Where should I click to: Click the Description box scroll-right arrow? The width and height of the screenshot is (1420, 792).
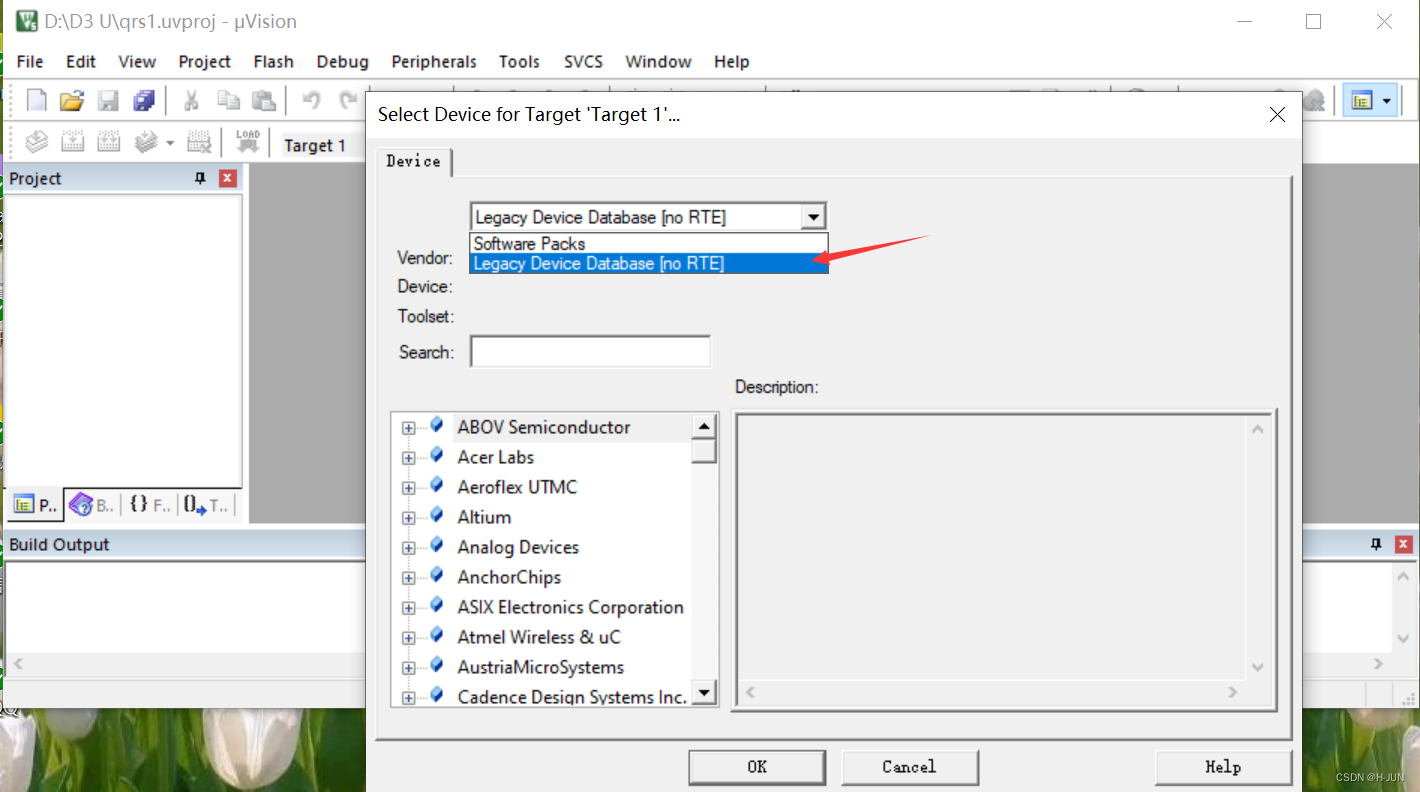pos(1233,692)
